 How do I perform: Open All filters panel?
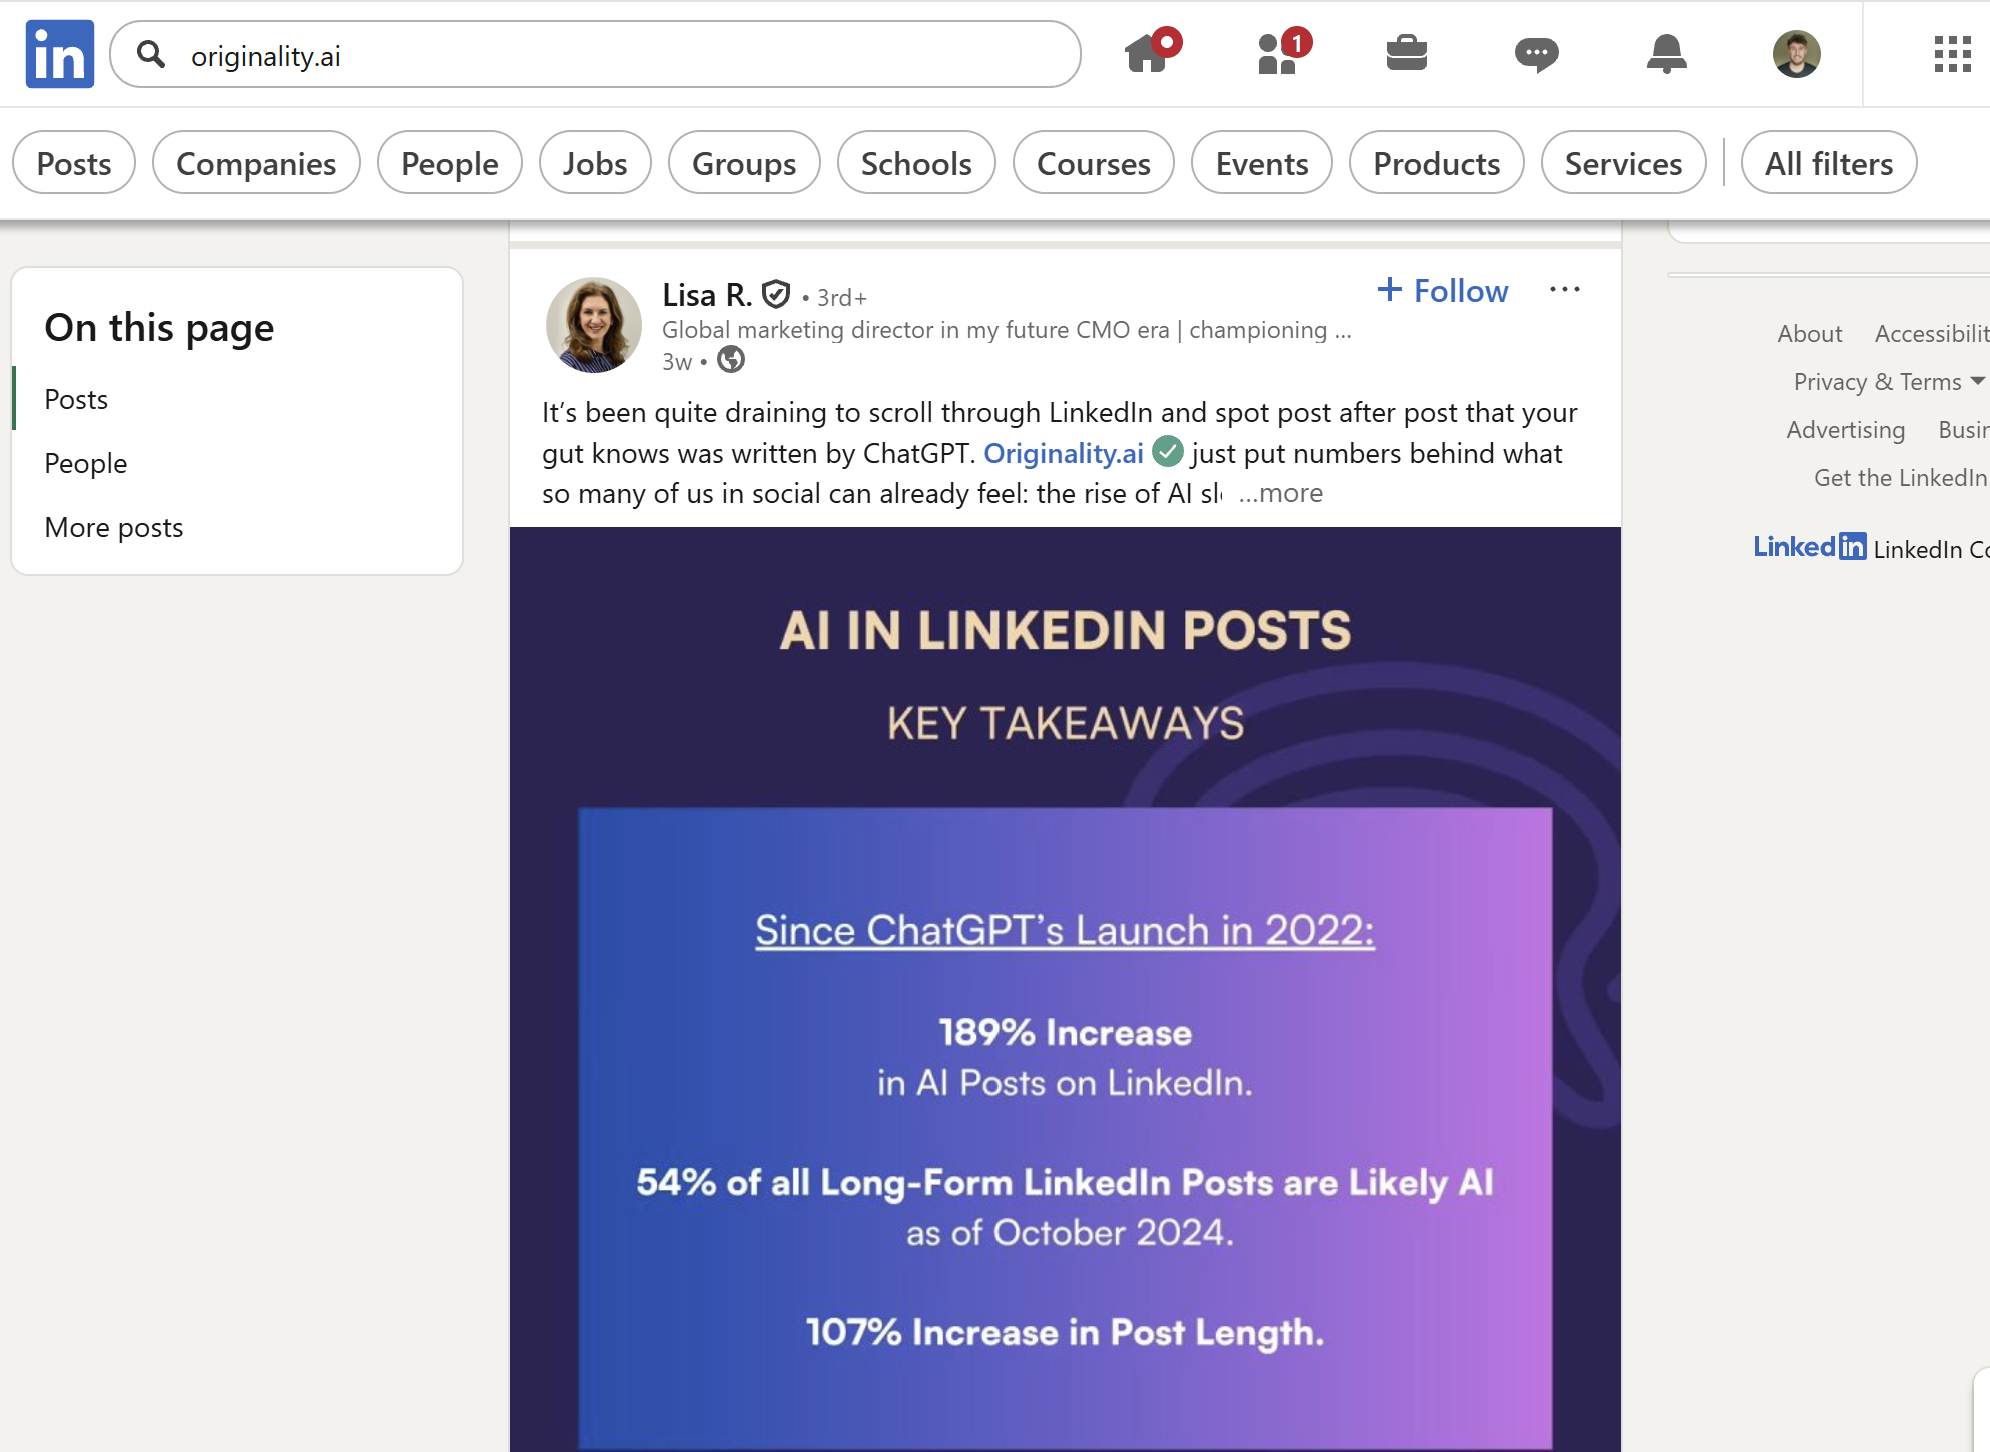point(1828,163)
